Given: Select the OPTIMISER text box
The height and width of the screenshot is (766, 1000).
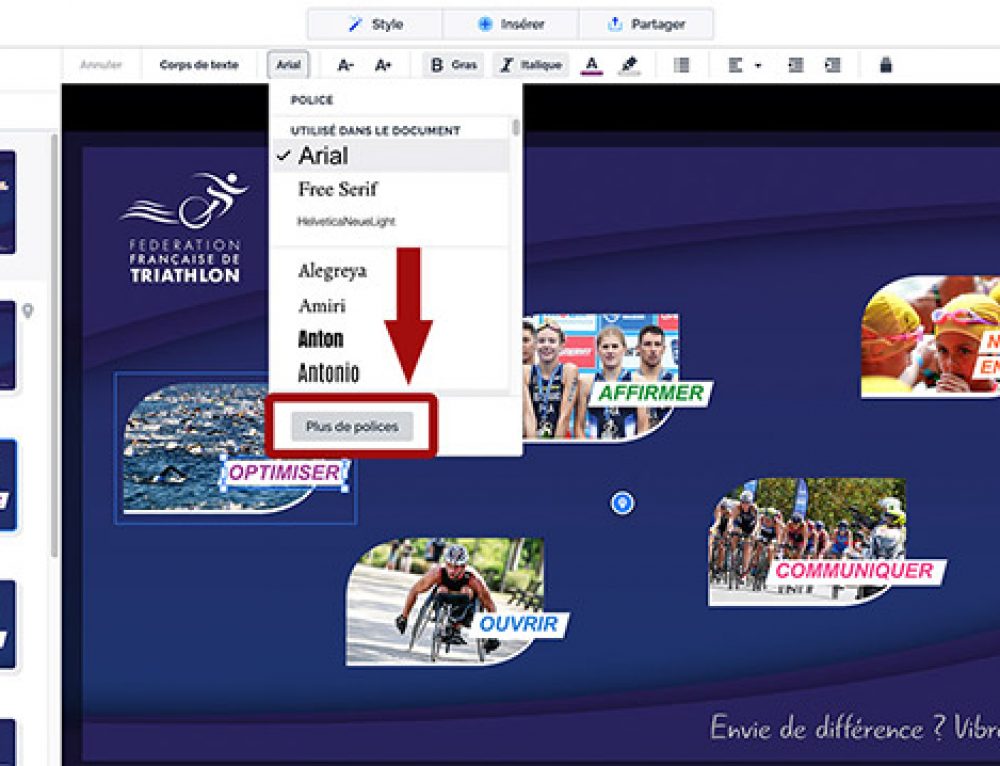Looking at the screenshot, I should (284, 473).
